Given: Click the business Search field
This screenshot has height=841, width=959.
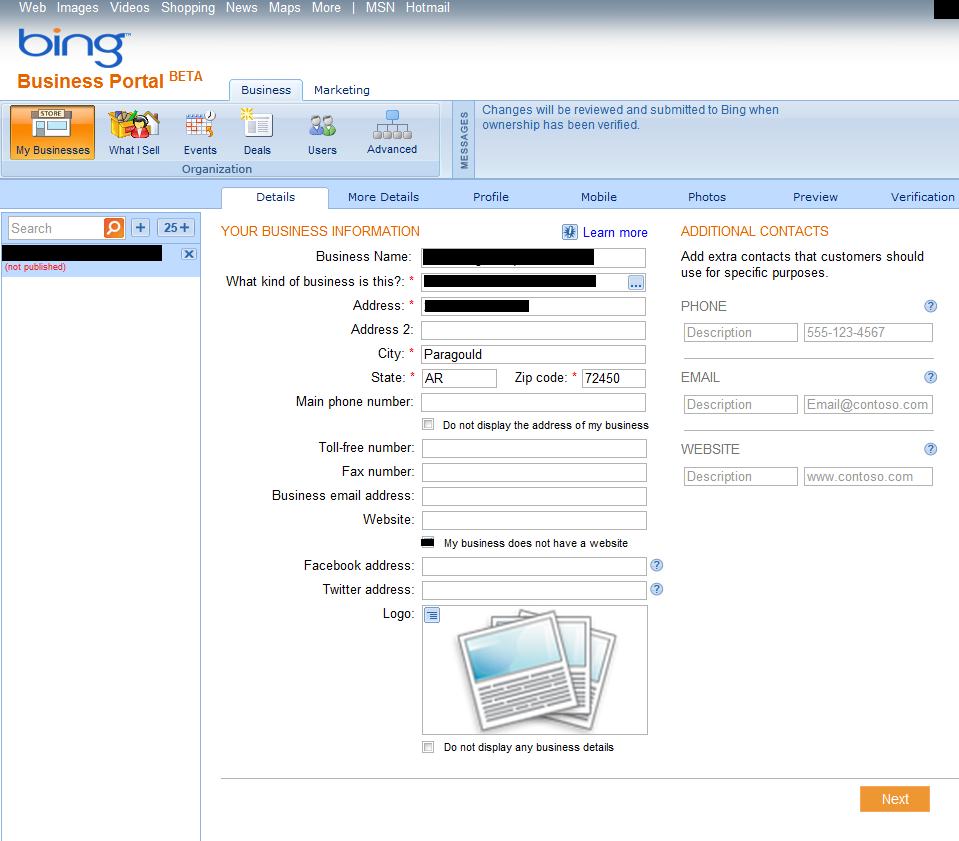Looking at the screenshot, I should pos(56,228).
